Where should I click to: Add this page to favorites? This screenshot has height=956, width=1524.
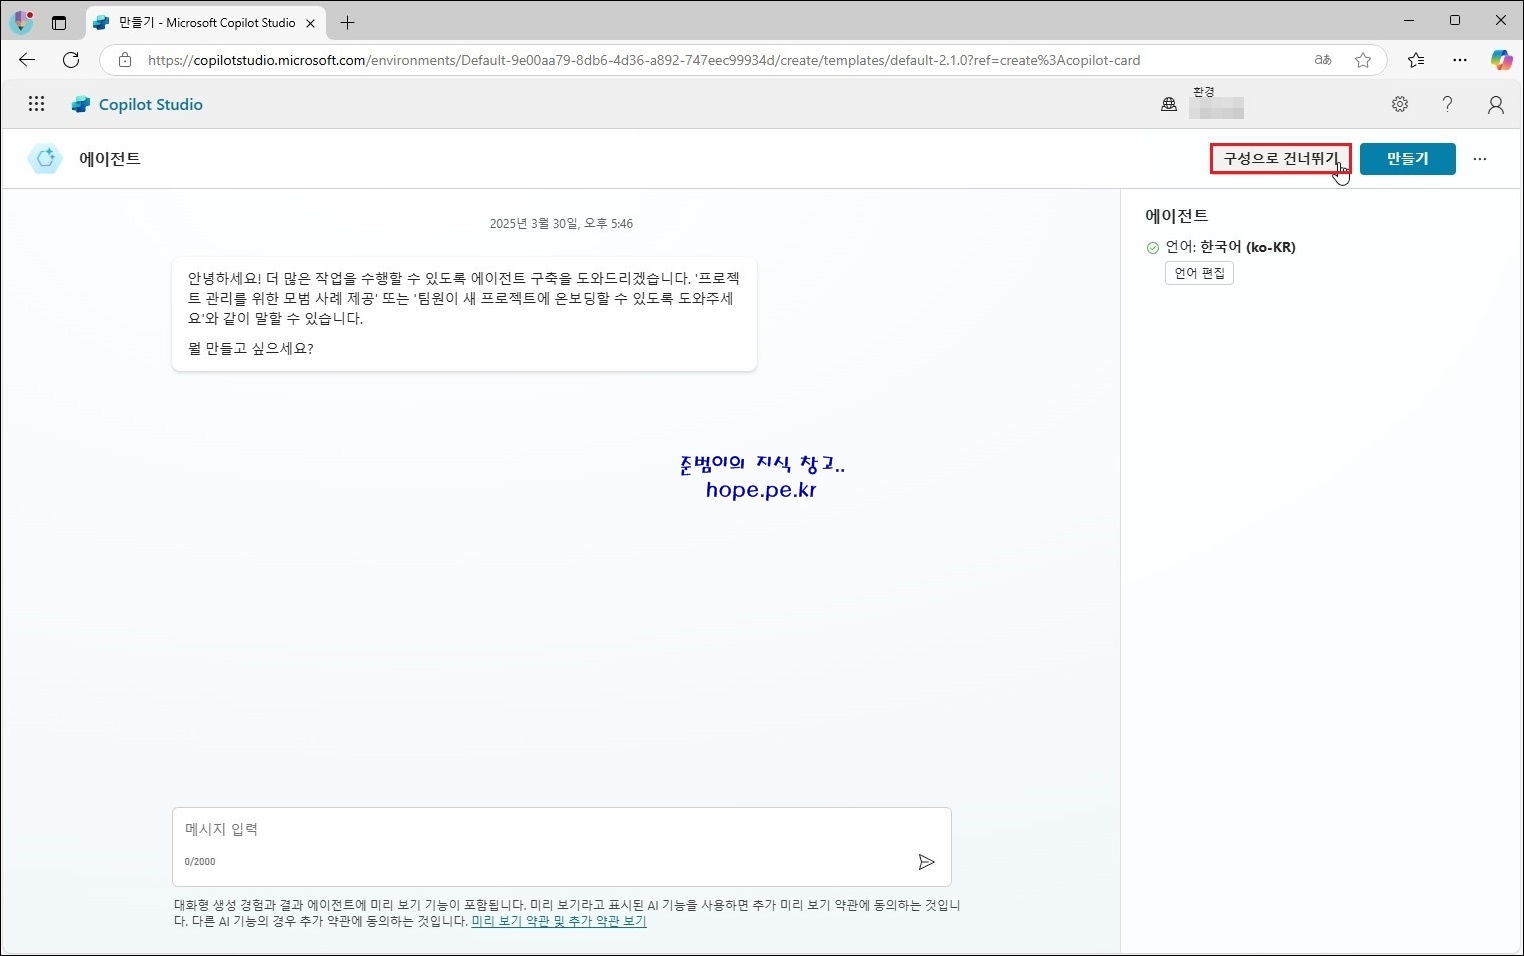coord(1363,60)
